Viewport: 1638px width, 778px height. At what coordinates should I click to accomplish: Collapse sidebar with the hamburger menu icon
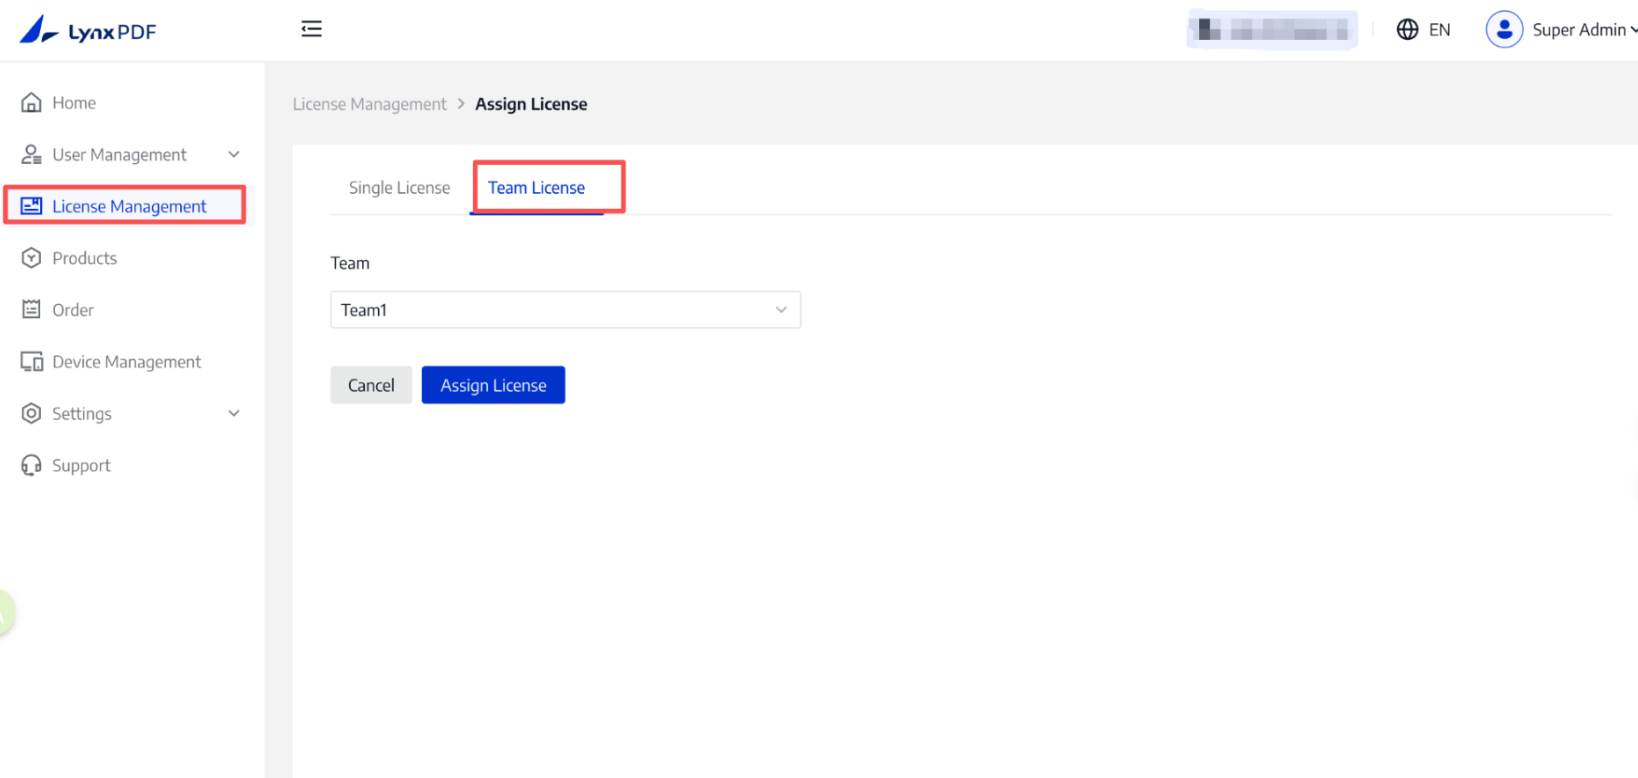coord(311,29)
